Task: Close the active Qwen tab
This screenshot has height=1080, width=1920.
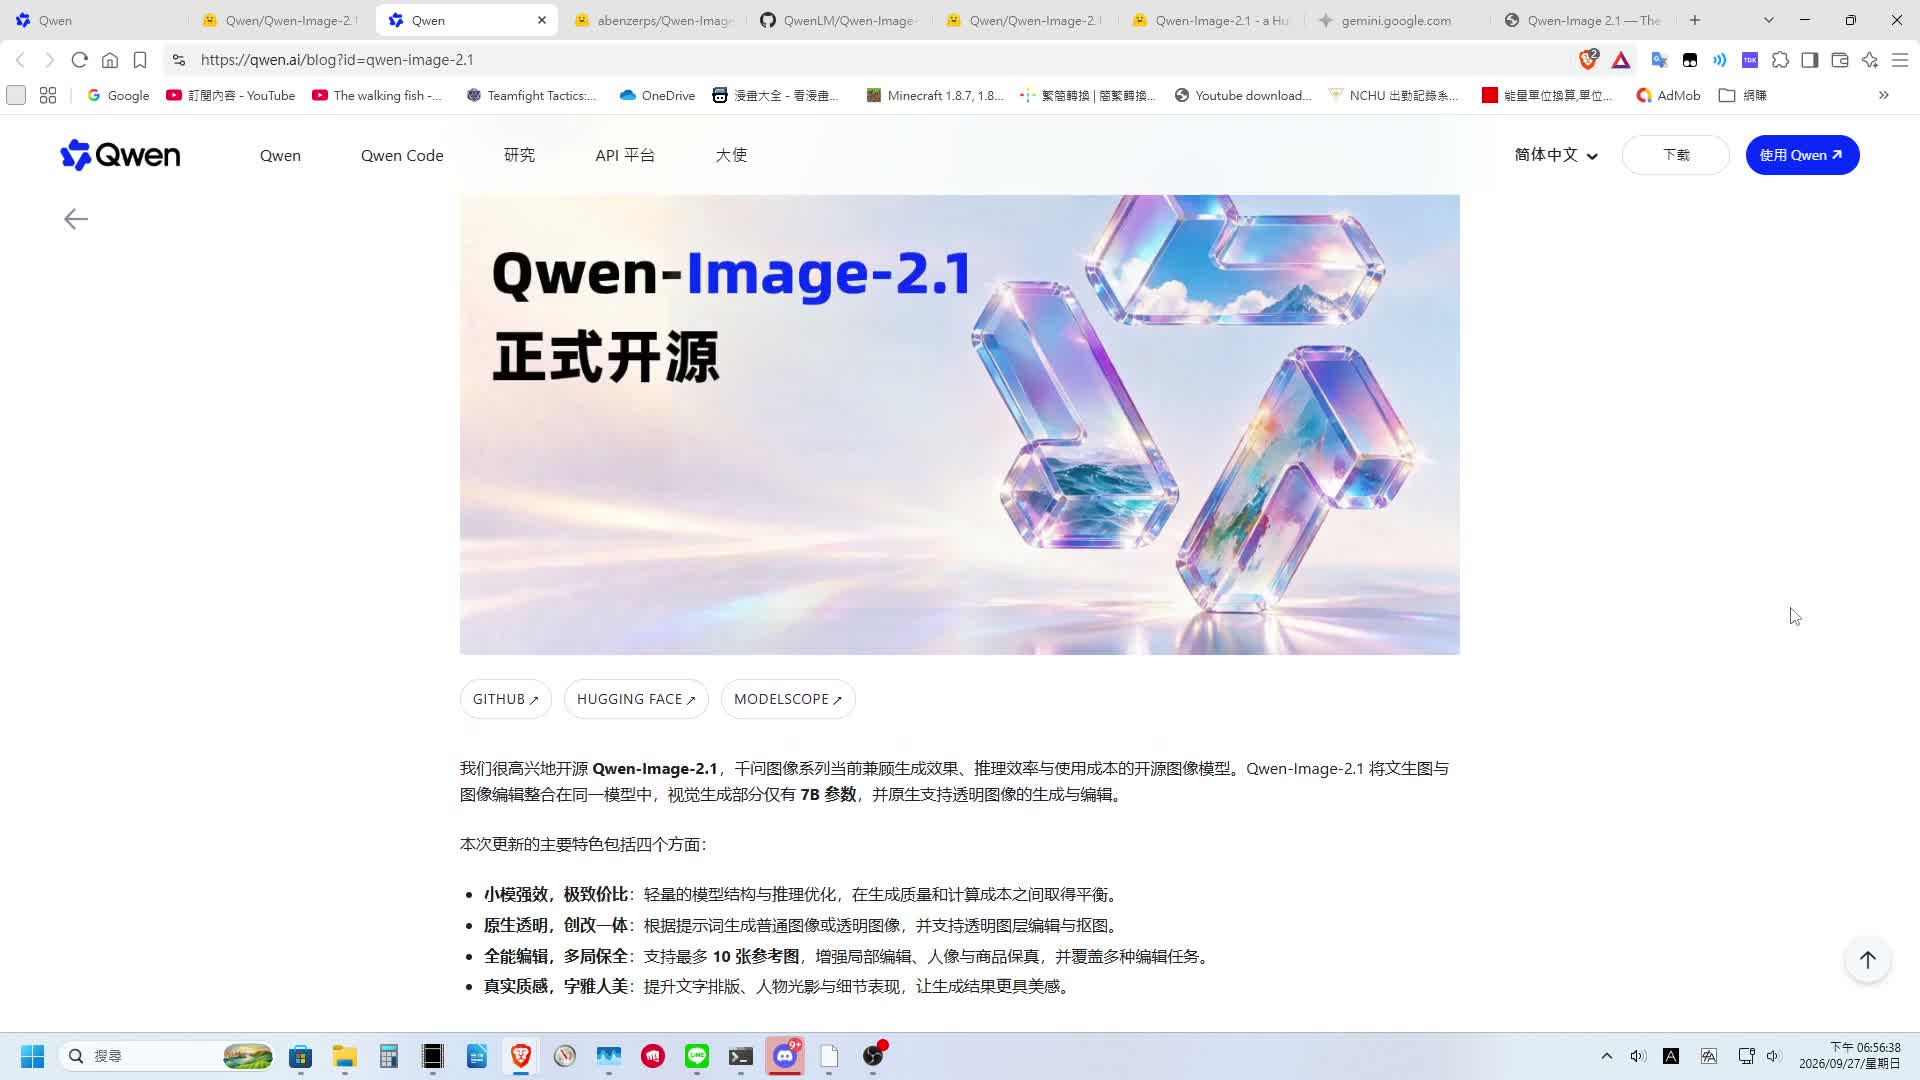Action: [x=542, y=20]
